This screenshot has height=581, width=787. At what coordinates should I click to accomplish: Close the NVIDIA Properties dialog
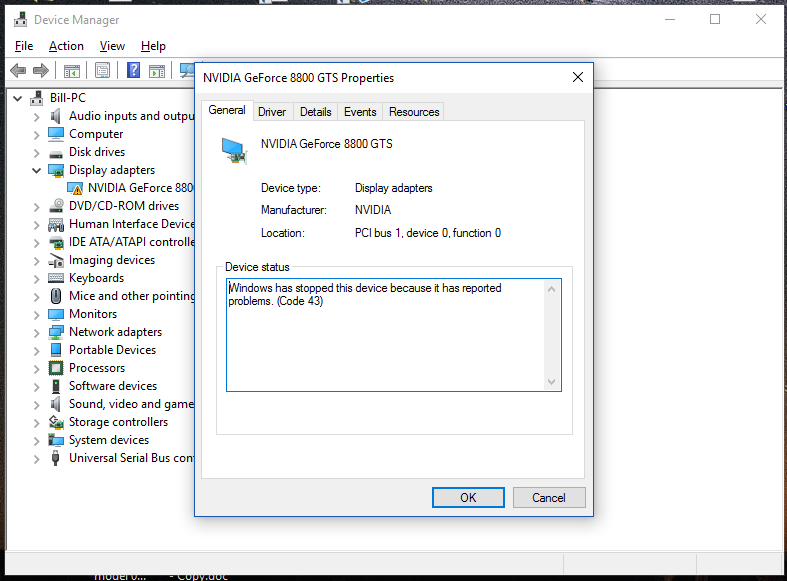pyautogui.click(x=578, y=77)
